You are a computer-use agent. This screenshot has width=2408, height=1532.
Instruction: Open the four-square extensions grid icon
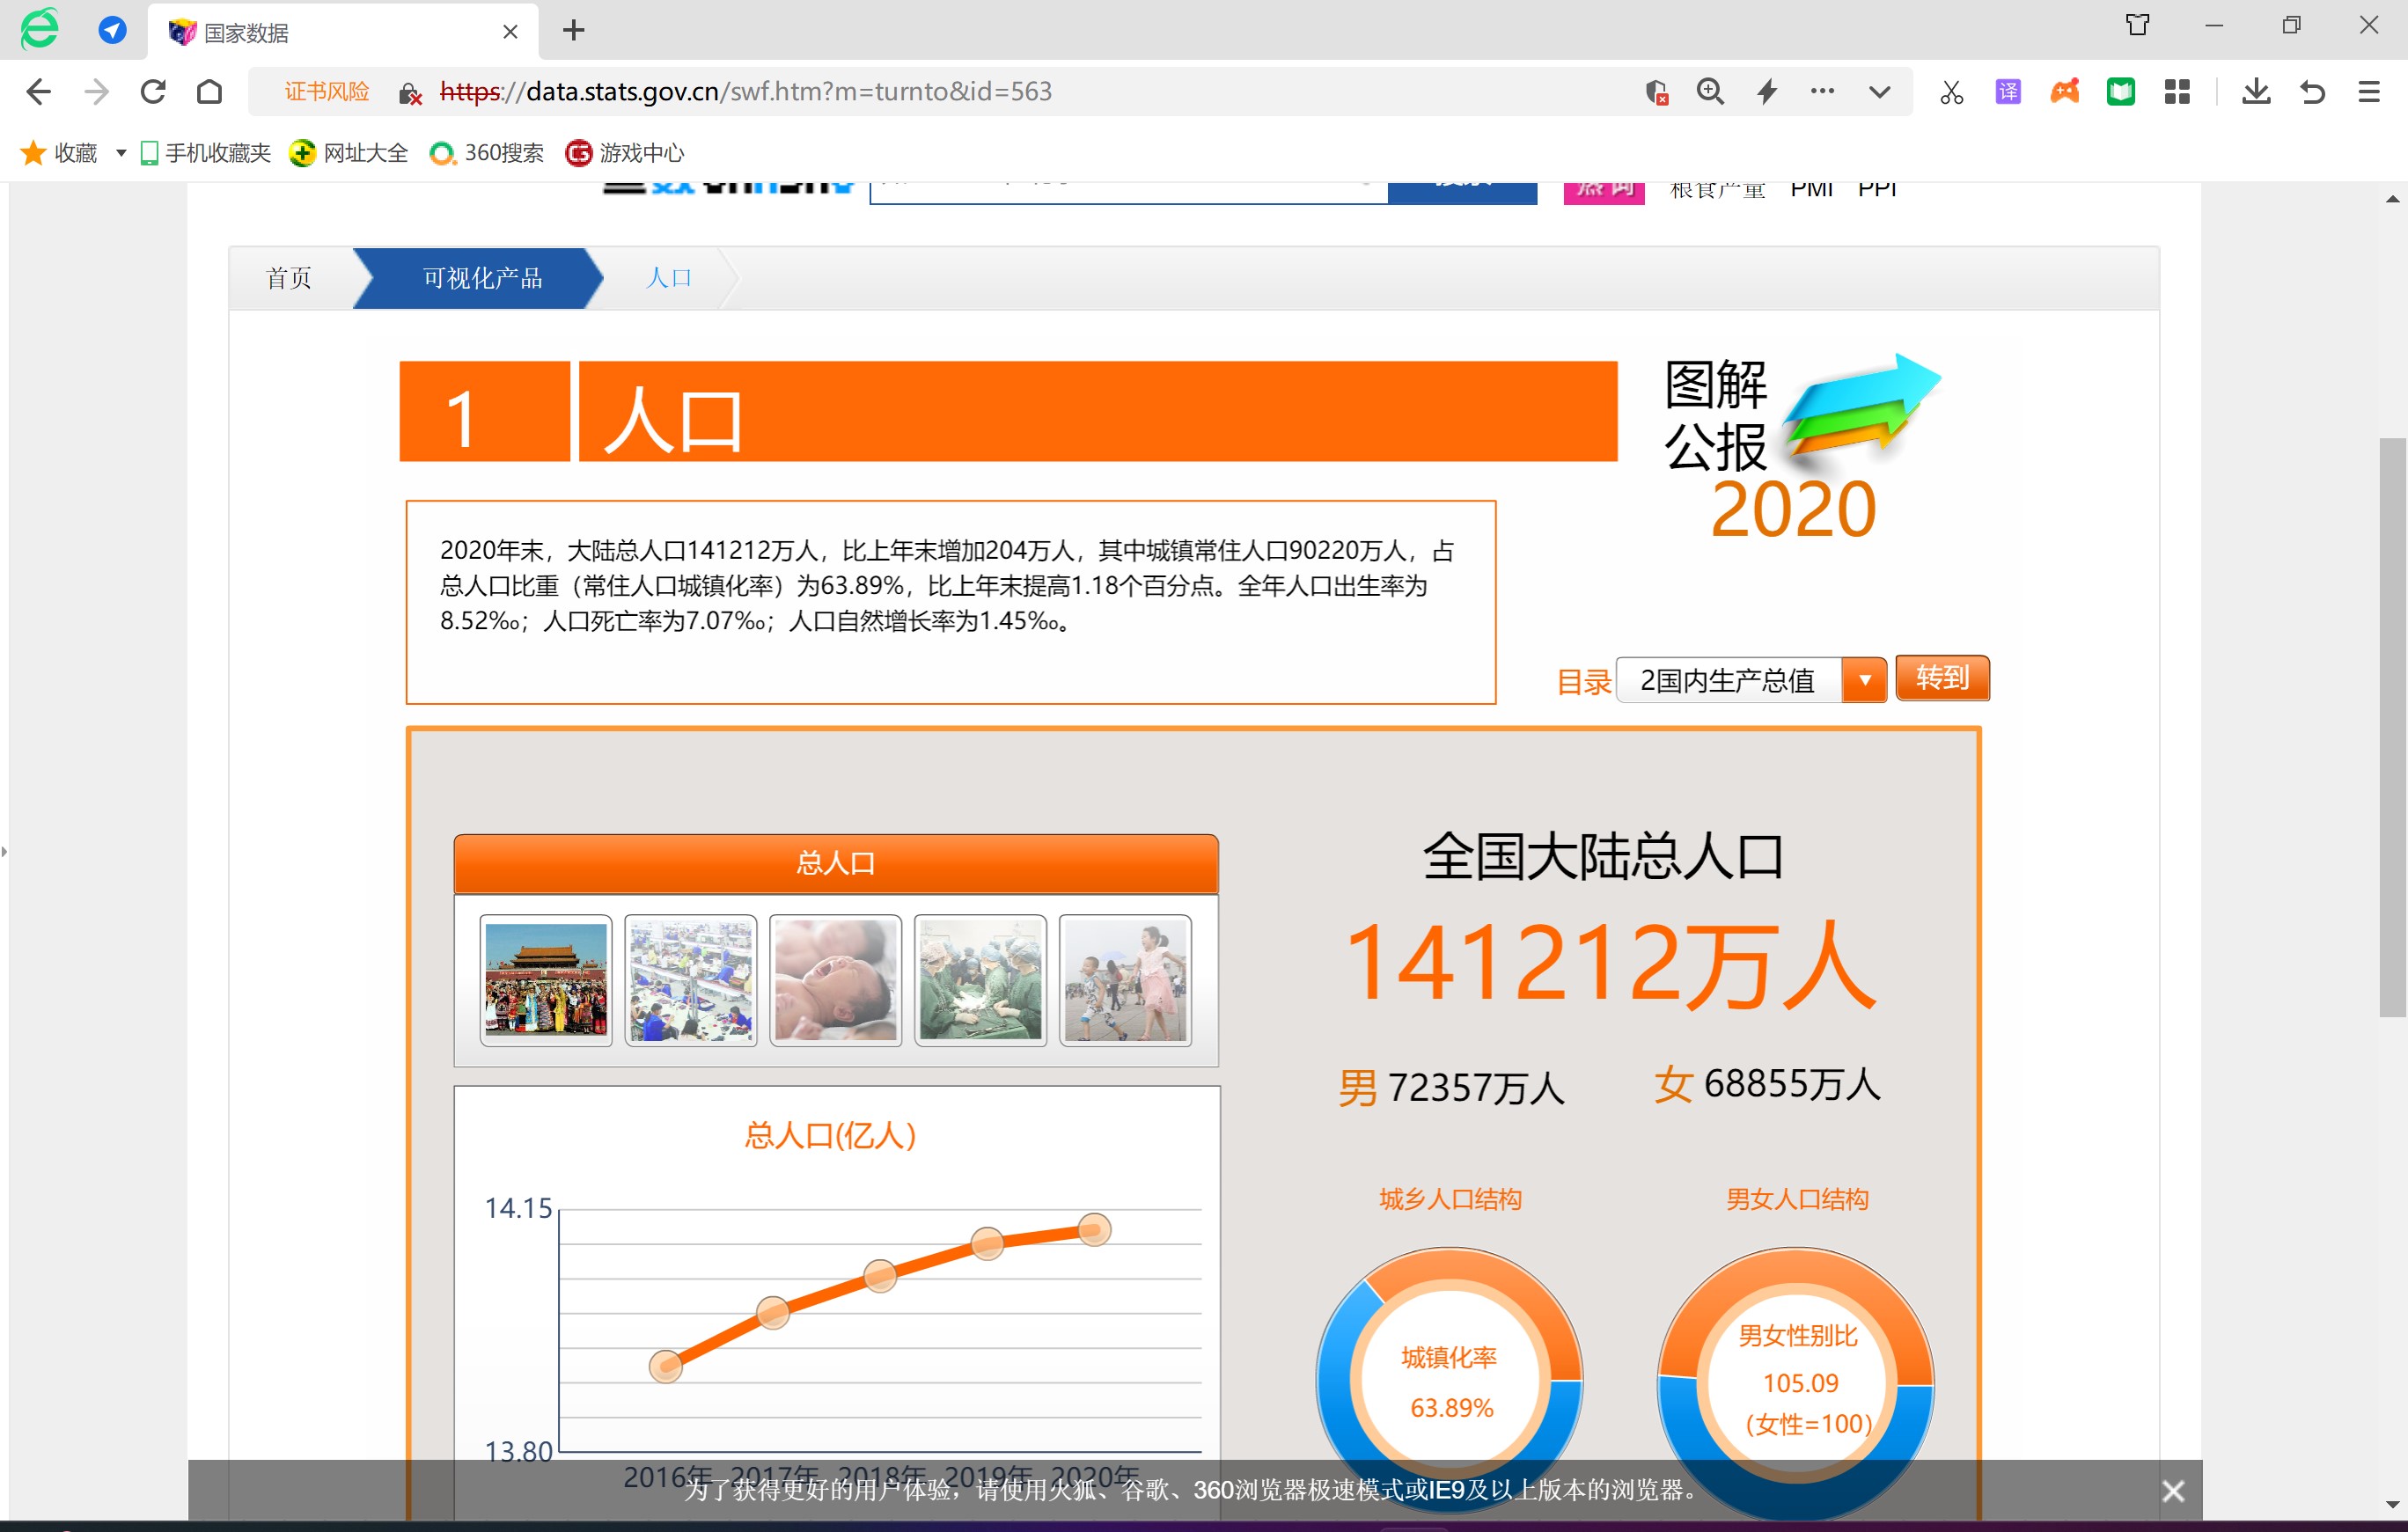[2177, 92]
